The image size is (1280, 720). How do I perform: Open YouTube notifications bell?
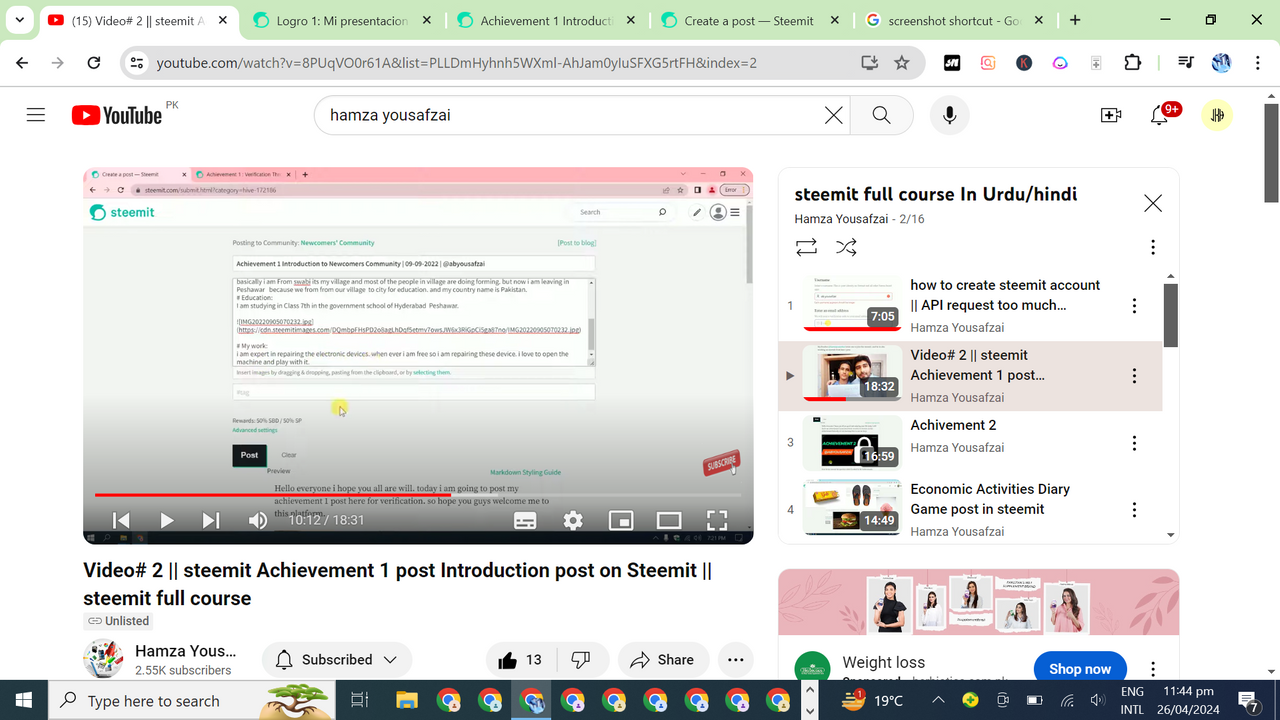click(1160, 115)
